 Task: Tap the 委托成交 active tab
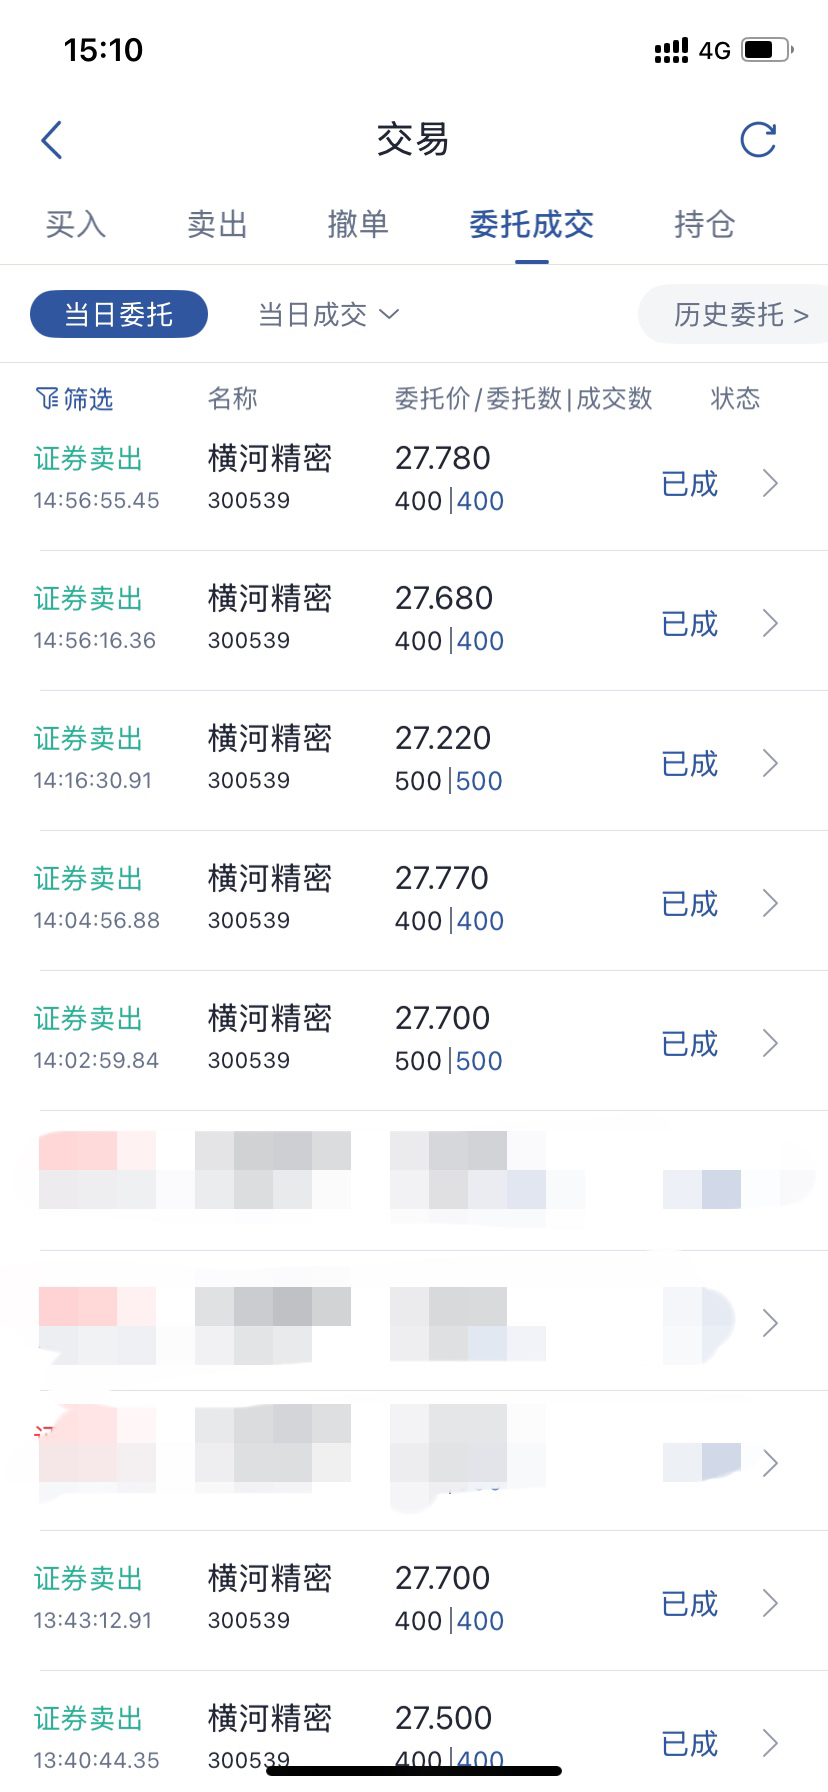coord(531,224)
